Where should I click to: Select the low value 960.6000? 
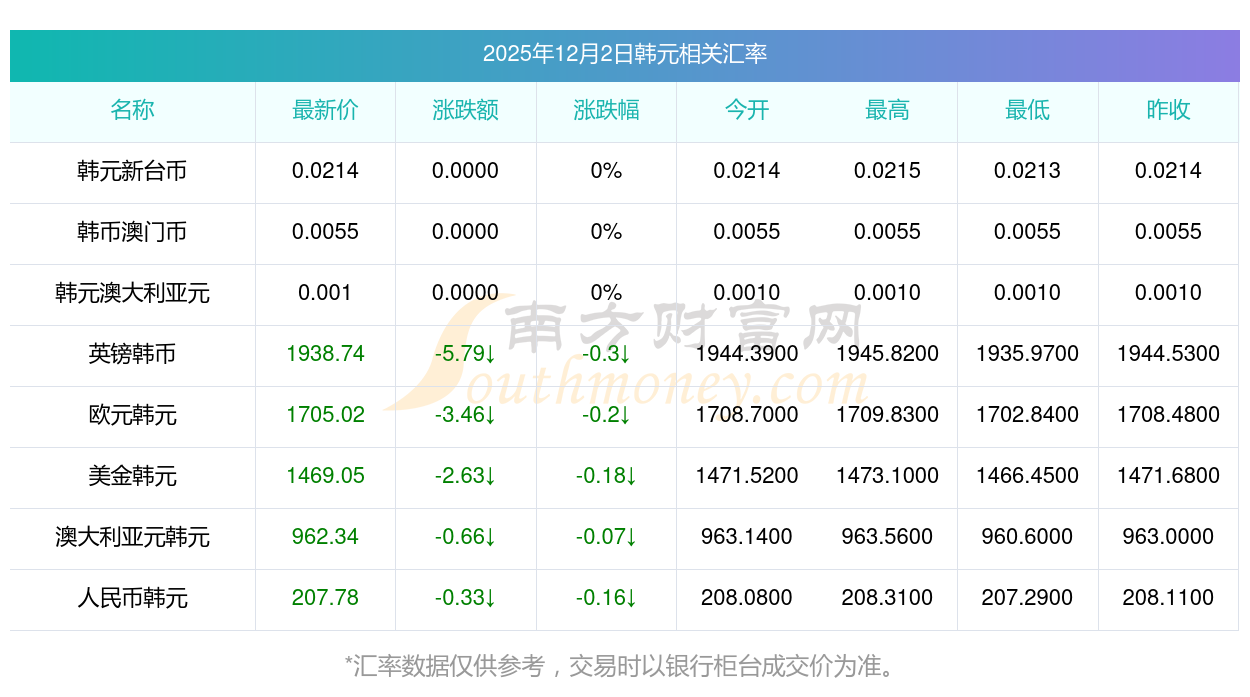click(1027, 537)
